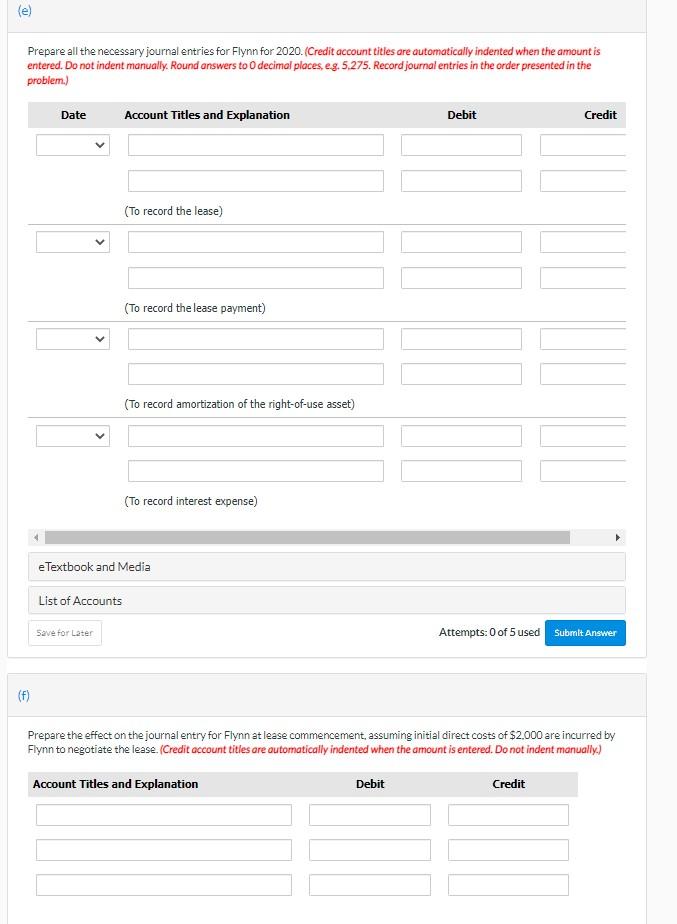Click the first debit field for recording the lease
This screenshot has height=924, width=677.
[x=461, y=145]
